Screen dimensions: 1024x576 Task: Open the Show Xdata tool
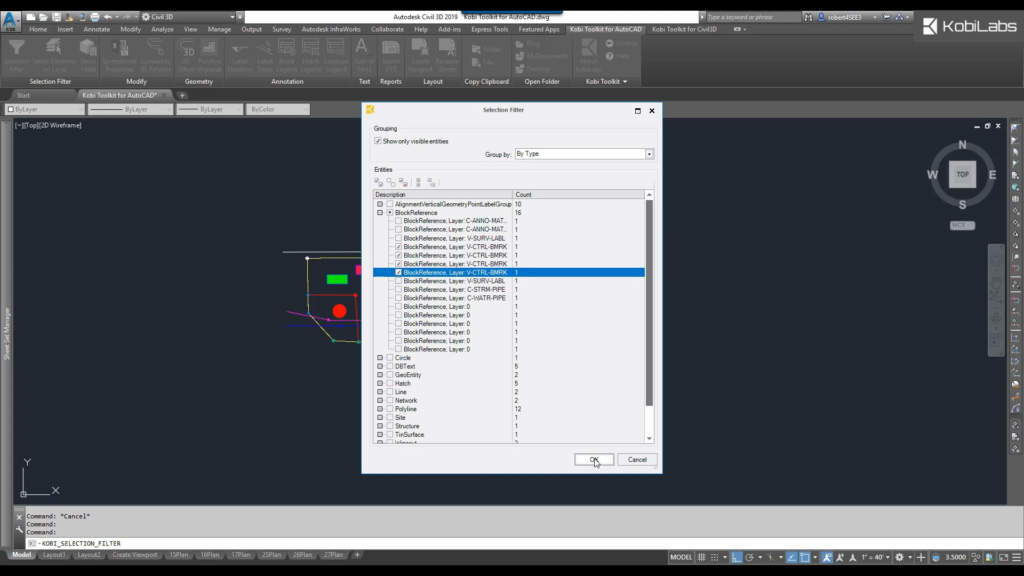click(x=88, y=56)
